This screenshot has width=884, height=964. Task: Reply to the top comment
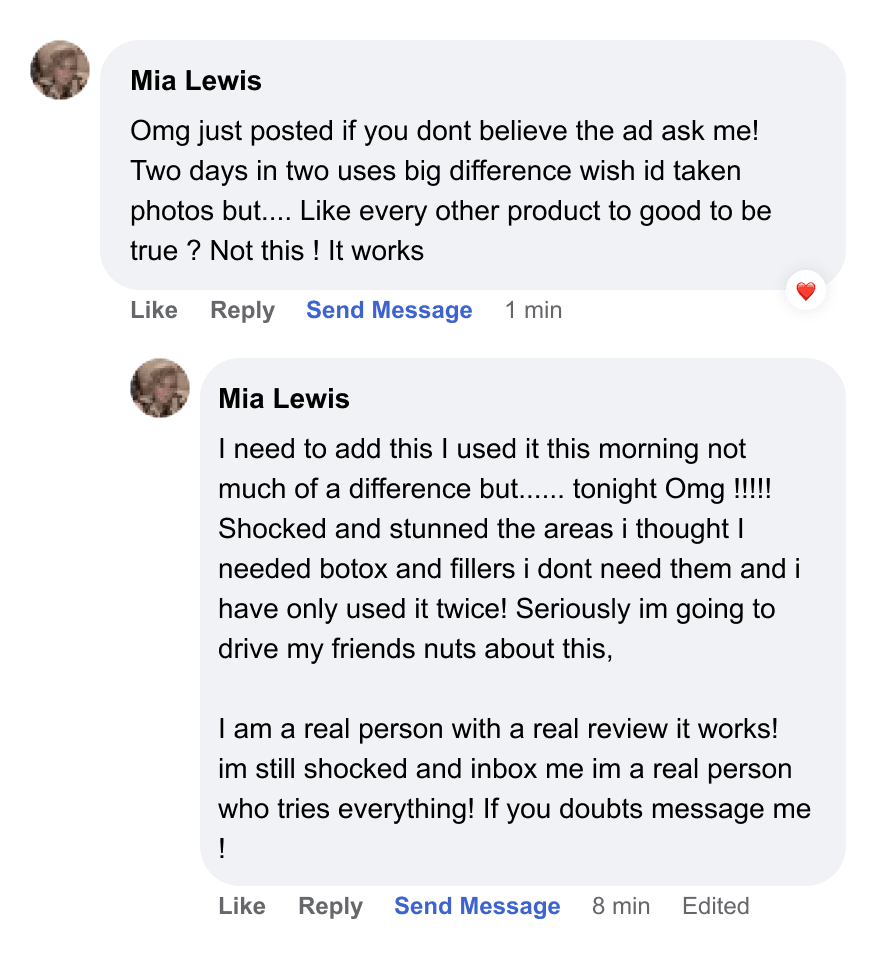(x=242, y=310)
